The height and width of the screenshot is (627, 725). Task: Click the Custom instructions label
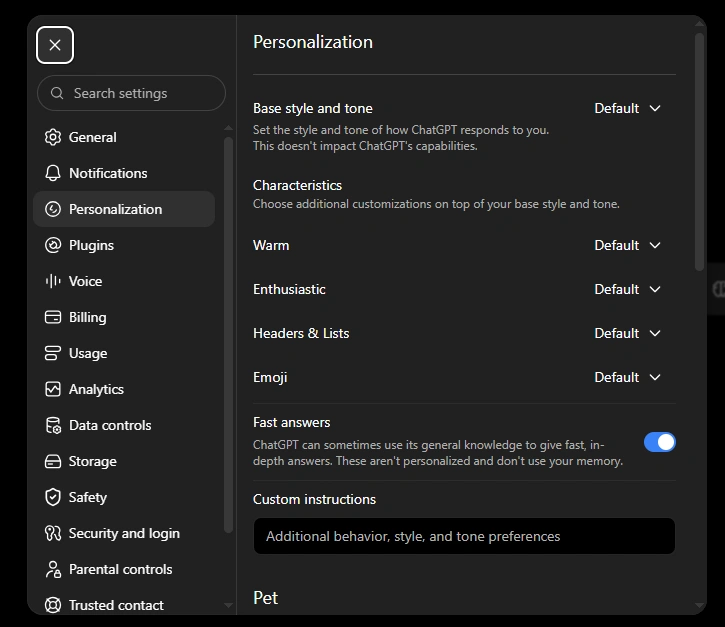click(x=314, y=499)
